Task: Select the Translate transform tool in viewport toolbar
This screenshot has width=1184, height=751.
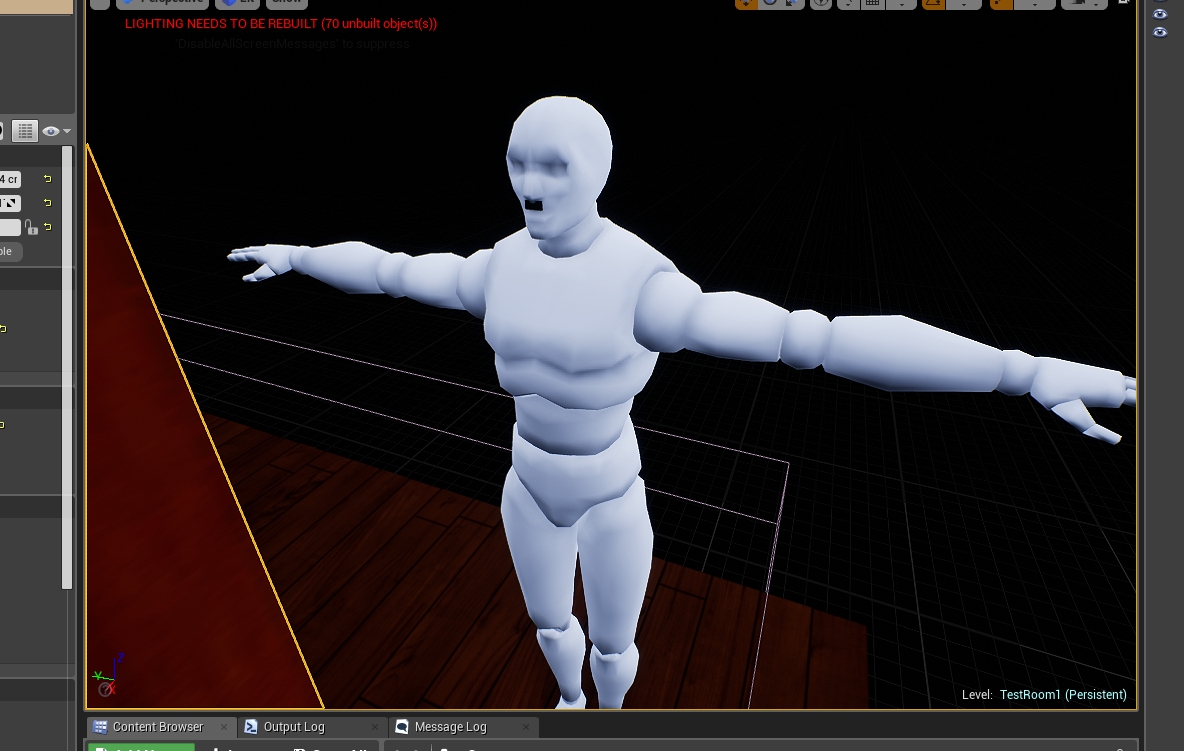Action: coord(746,3)
